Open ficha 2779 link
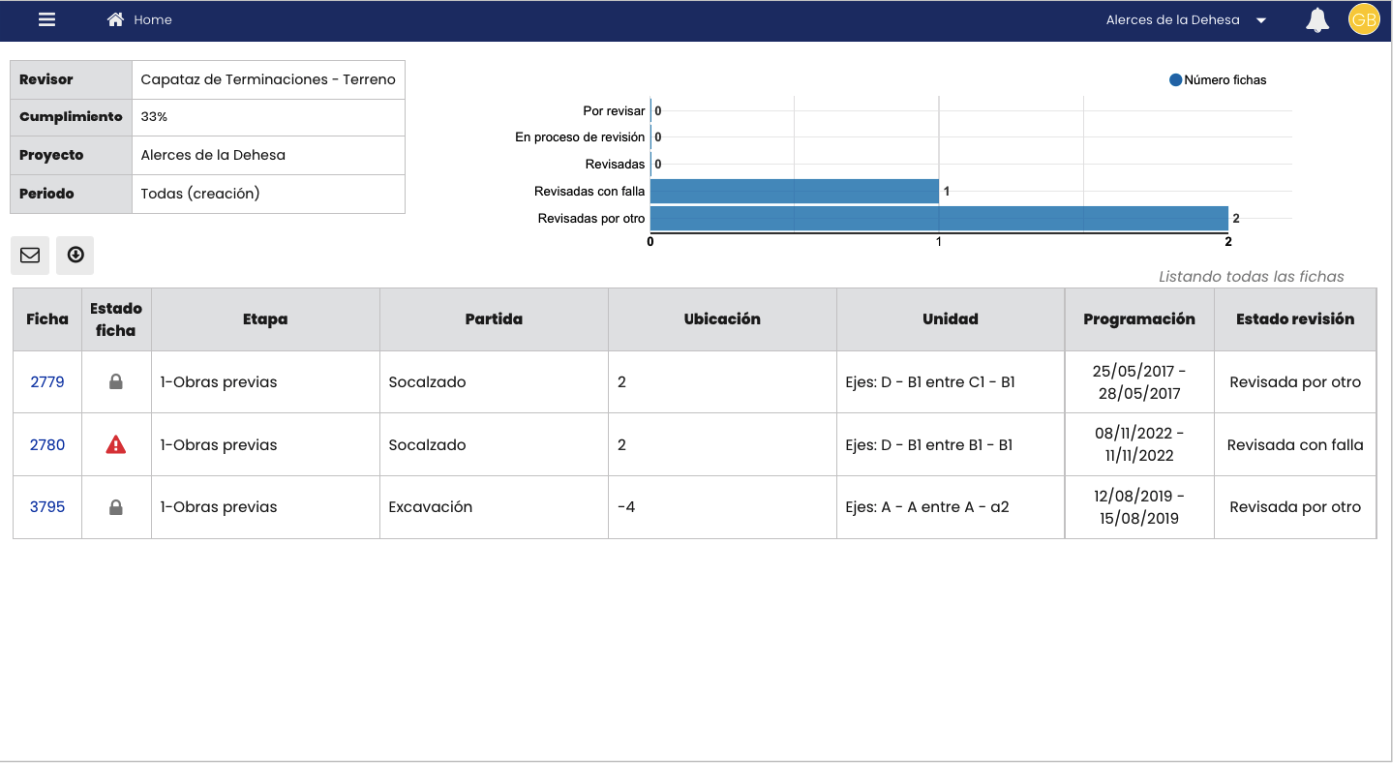The width and height of the screenshot is (1394, 764). (x=47, y=382)
